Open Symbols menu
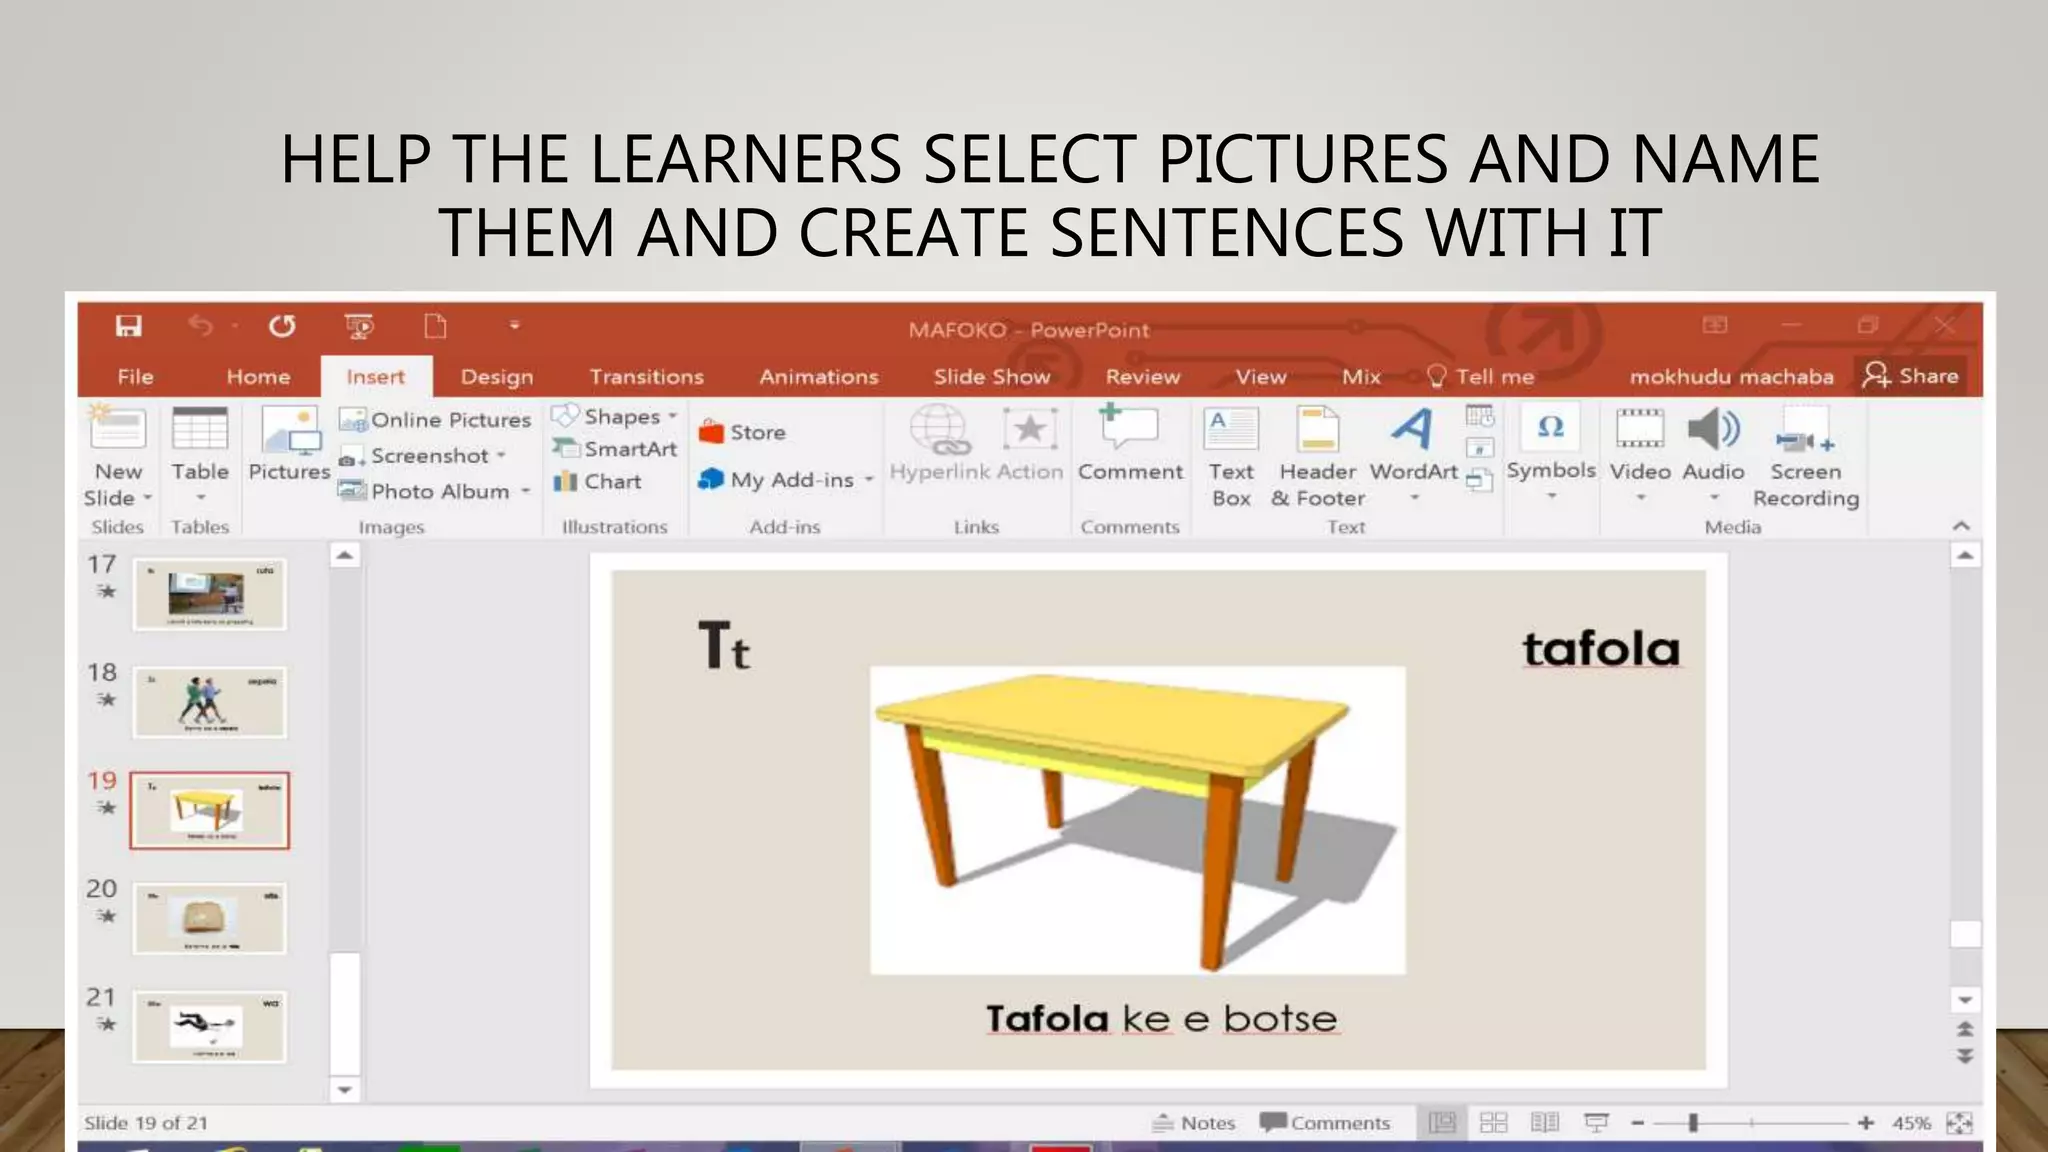 click(x=1551, y=452)
